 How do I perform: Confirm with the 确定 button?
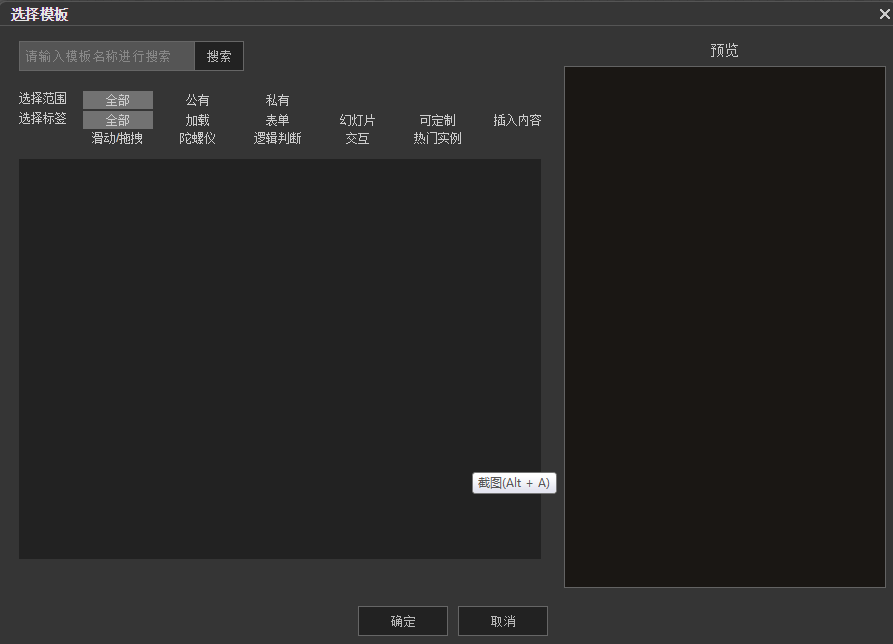[403, 621]
